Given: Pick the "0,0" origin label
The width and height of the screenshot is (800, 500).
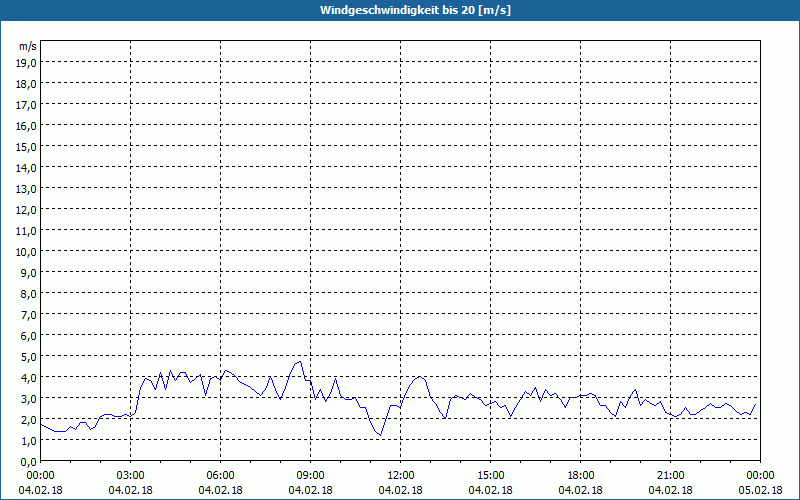Looking at the screenshot, I should point(28,462).
